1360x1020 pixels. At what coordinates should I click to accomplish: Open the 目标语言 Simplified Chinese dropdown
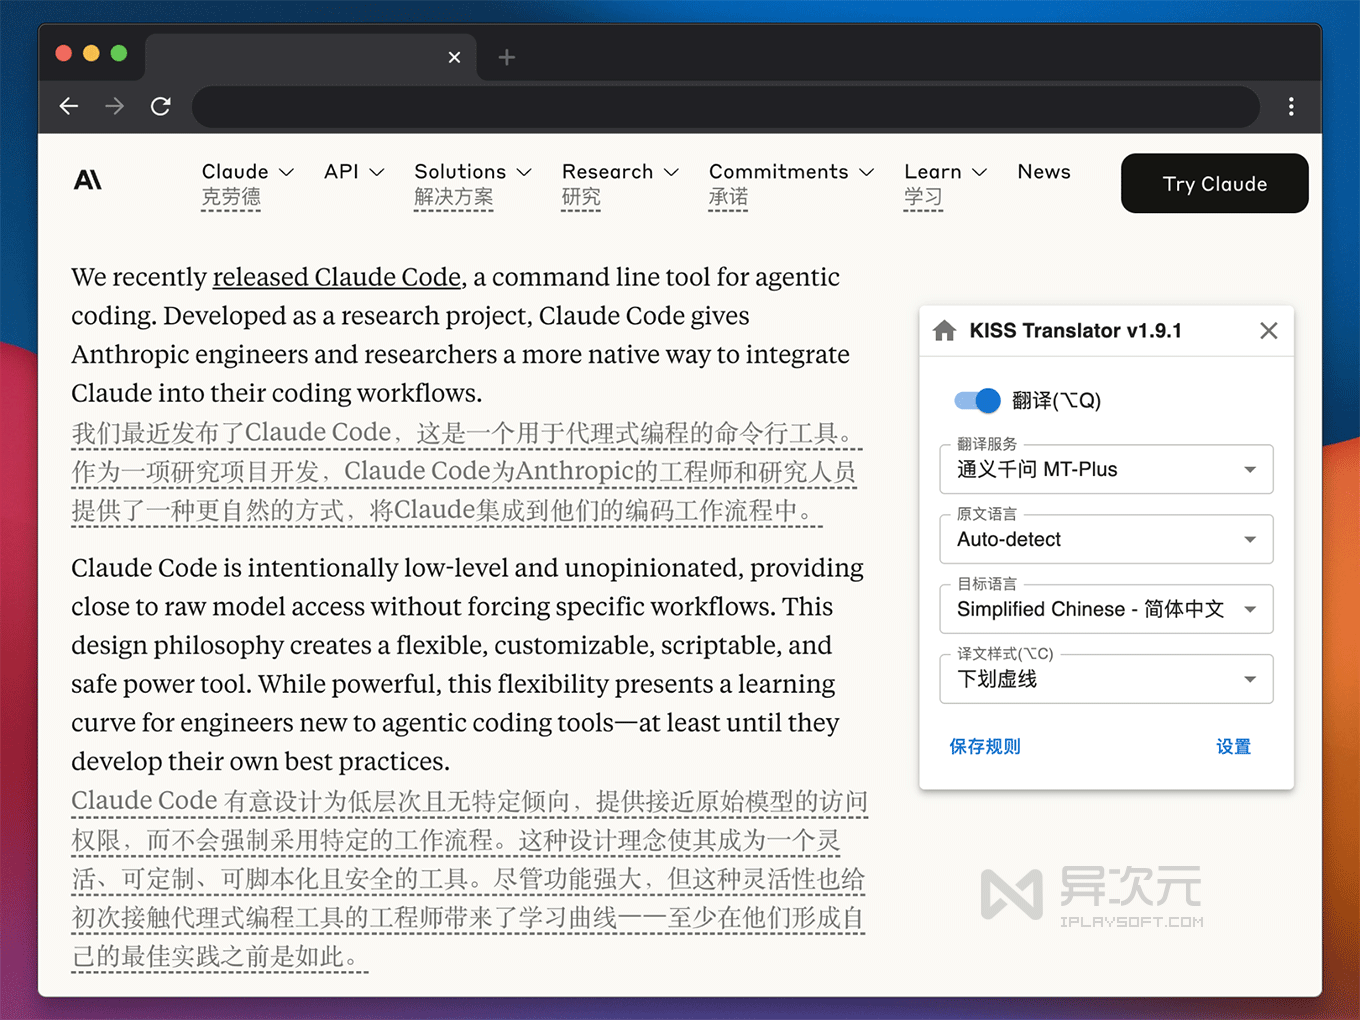[x=1105, y=609]
